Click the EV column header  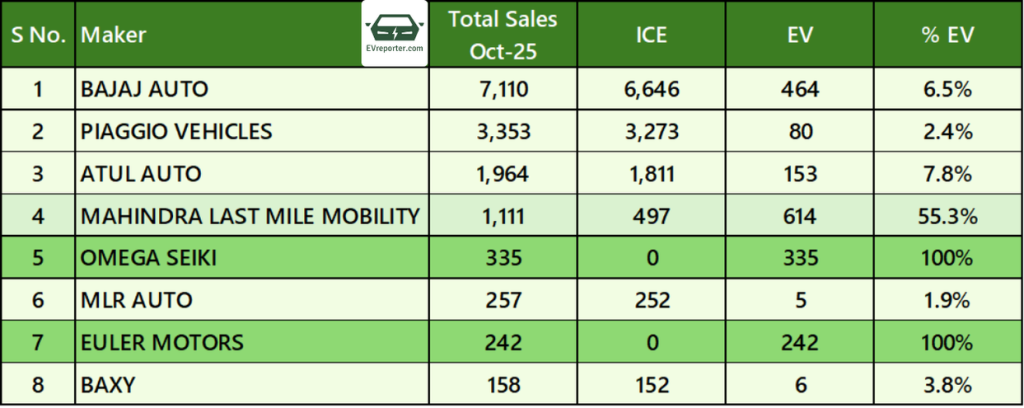pos(801,35)
